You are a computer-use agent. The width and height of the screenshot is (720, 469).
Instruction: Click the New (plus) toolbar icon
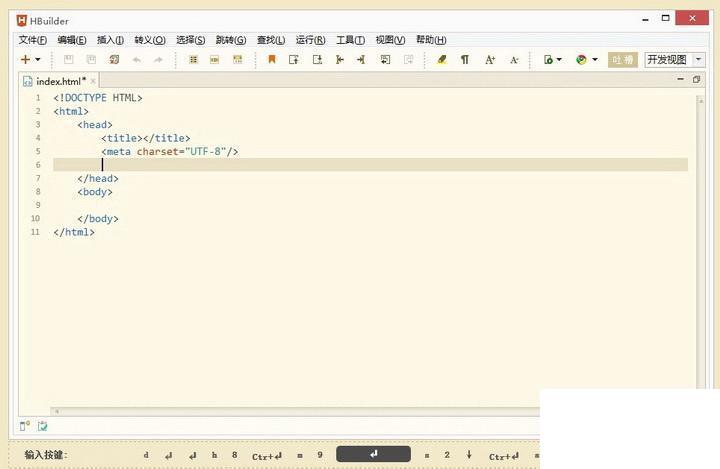pos(25,59)
